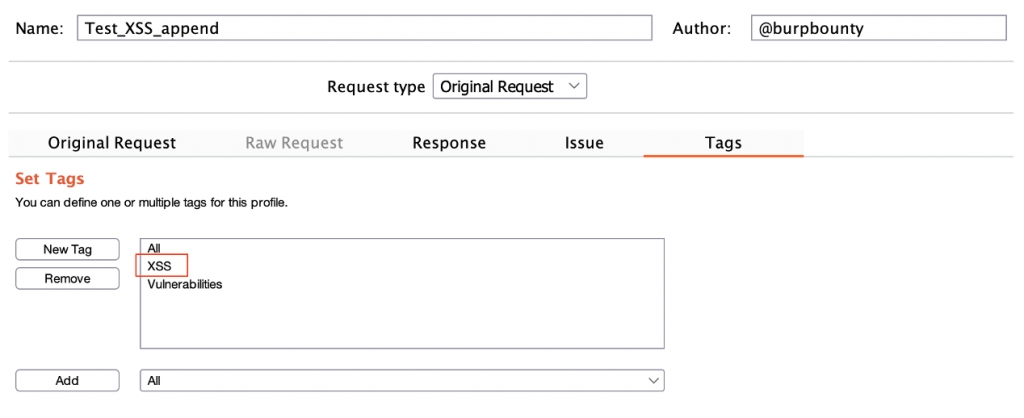Select the All tag in the list

coord(154,248)
